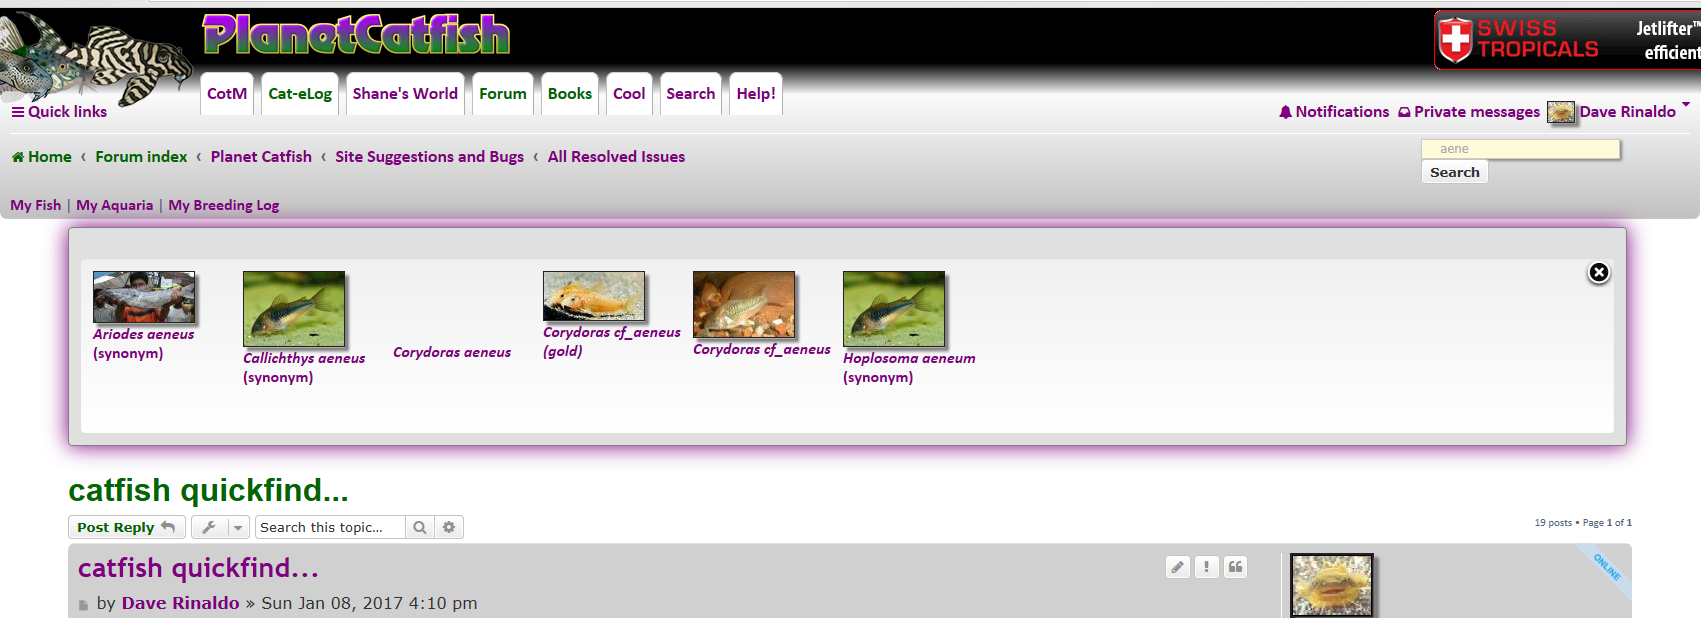
Task: Open topic tools wrench dropdown
Action: [x=219, y=527]
